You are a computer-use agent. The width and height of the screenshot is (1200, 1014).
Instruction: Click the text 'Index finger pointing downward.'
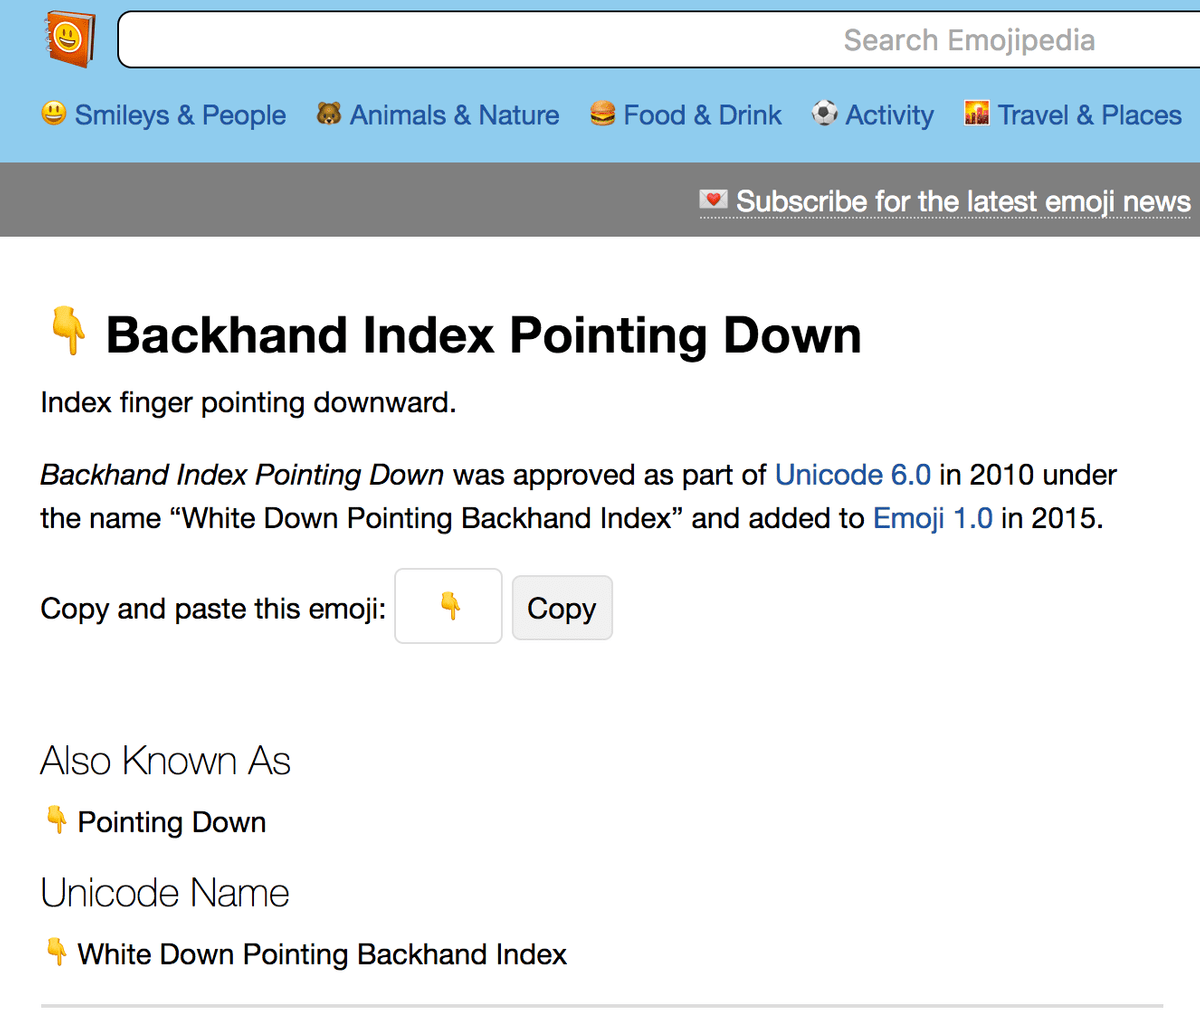coord(248,403)
